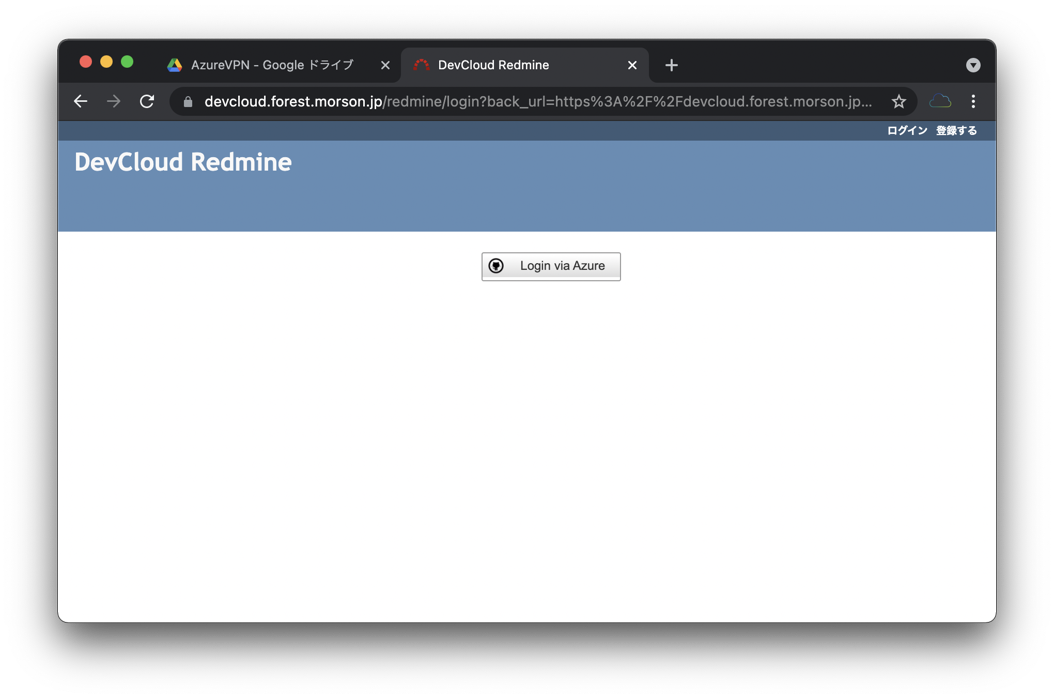This screenshot has width=1054, height=699.
Task: View site information via lock icon
Action: coord(188,102)
